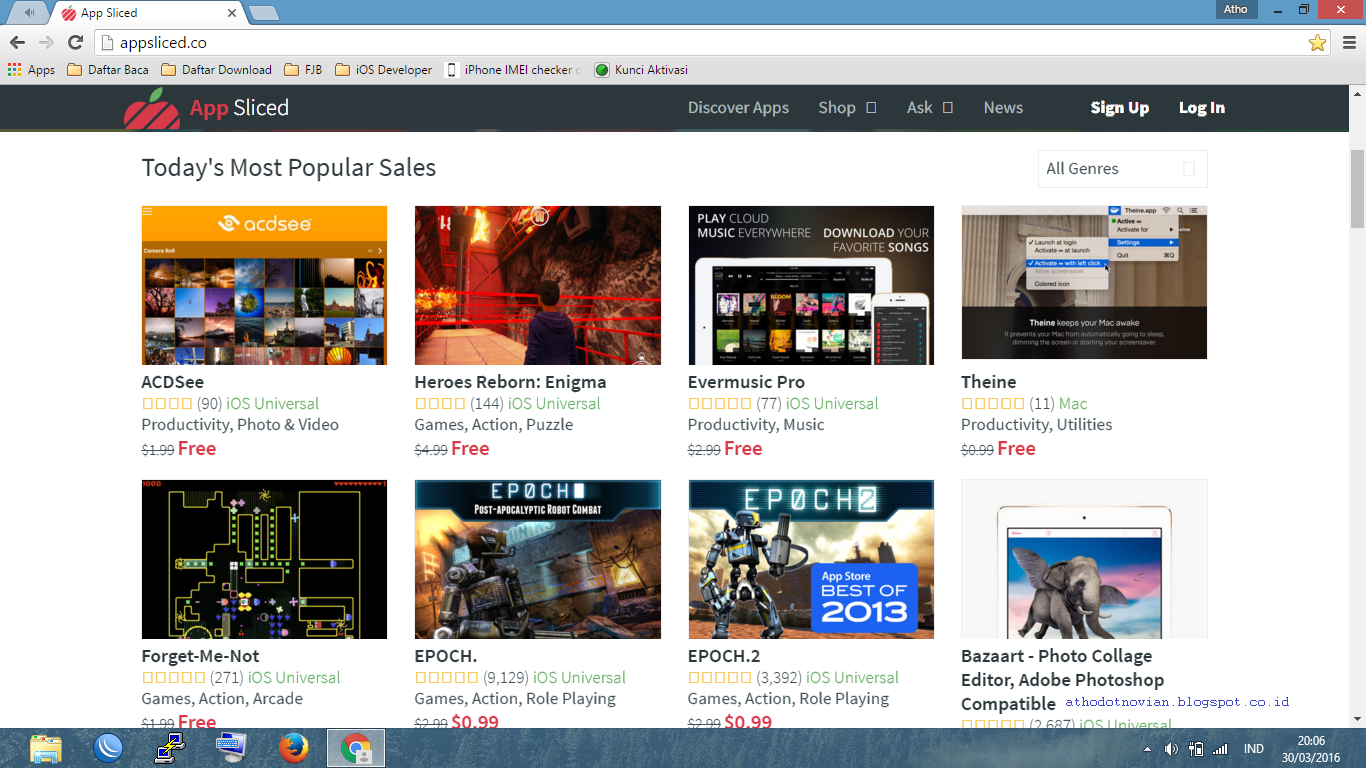The width and height of the screenshot is (1366, 768).
Task: Open the Kunci Aktivasi bookmark
Action: [641, 70]
